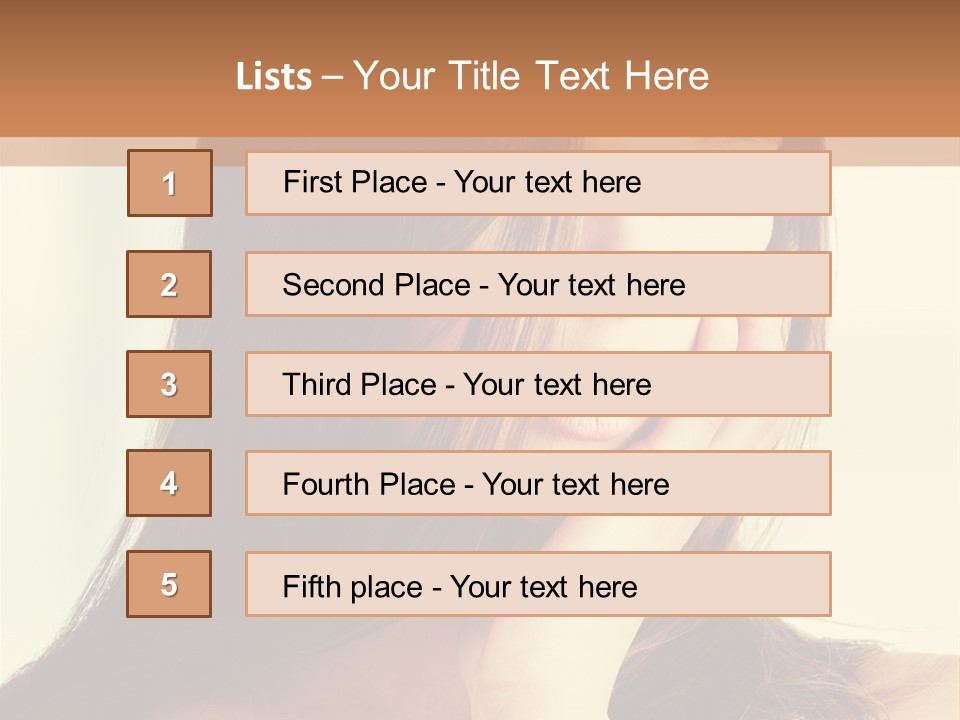Screen dimensions: 960x720
Task: Click the word 'Third' in the list
Action: click(316, 385)
